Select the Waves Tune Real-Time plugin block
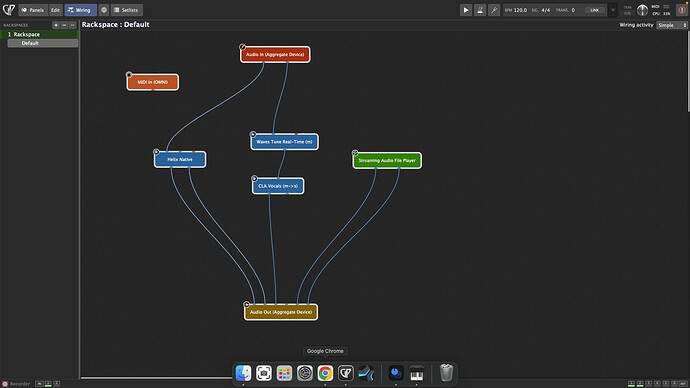 pyautogui.click(x=284, y=142)
